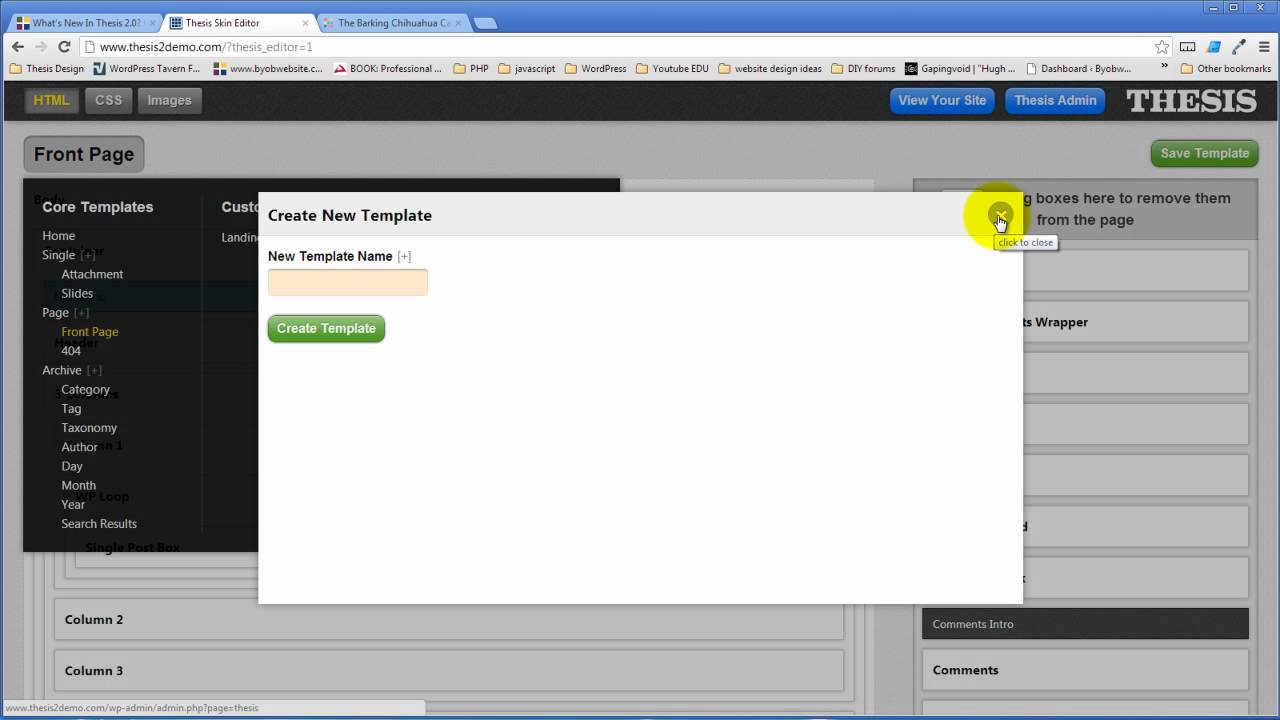Open the Images editor tab
The image size is (1280, 720).
pyautogui.click(x=169, y=100)
